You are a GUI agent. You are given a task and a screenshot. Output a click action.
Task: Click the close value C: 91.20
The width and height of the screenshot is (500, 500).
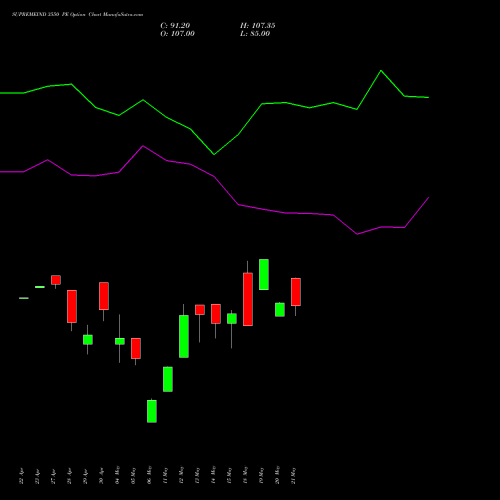coord(175,26)
